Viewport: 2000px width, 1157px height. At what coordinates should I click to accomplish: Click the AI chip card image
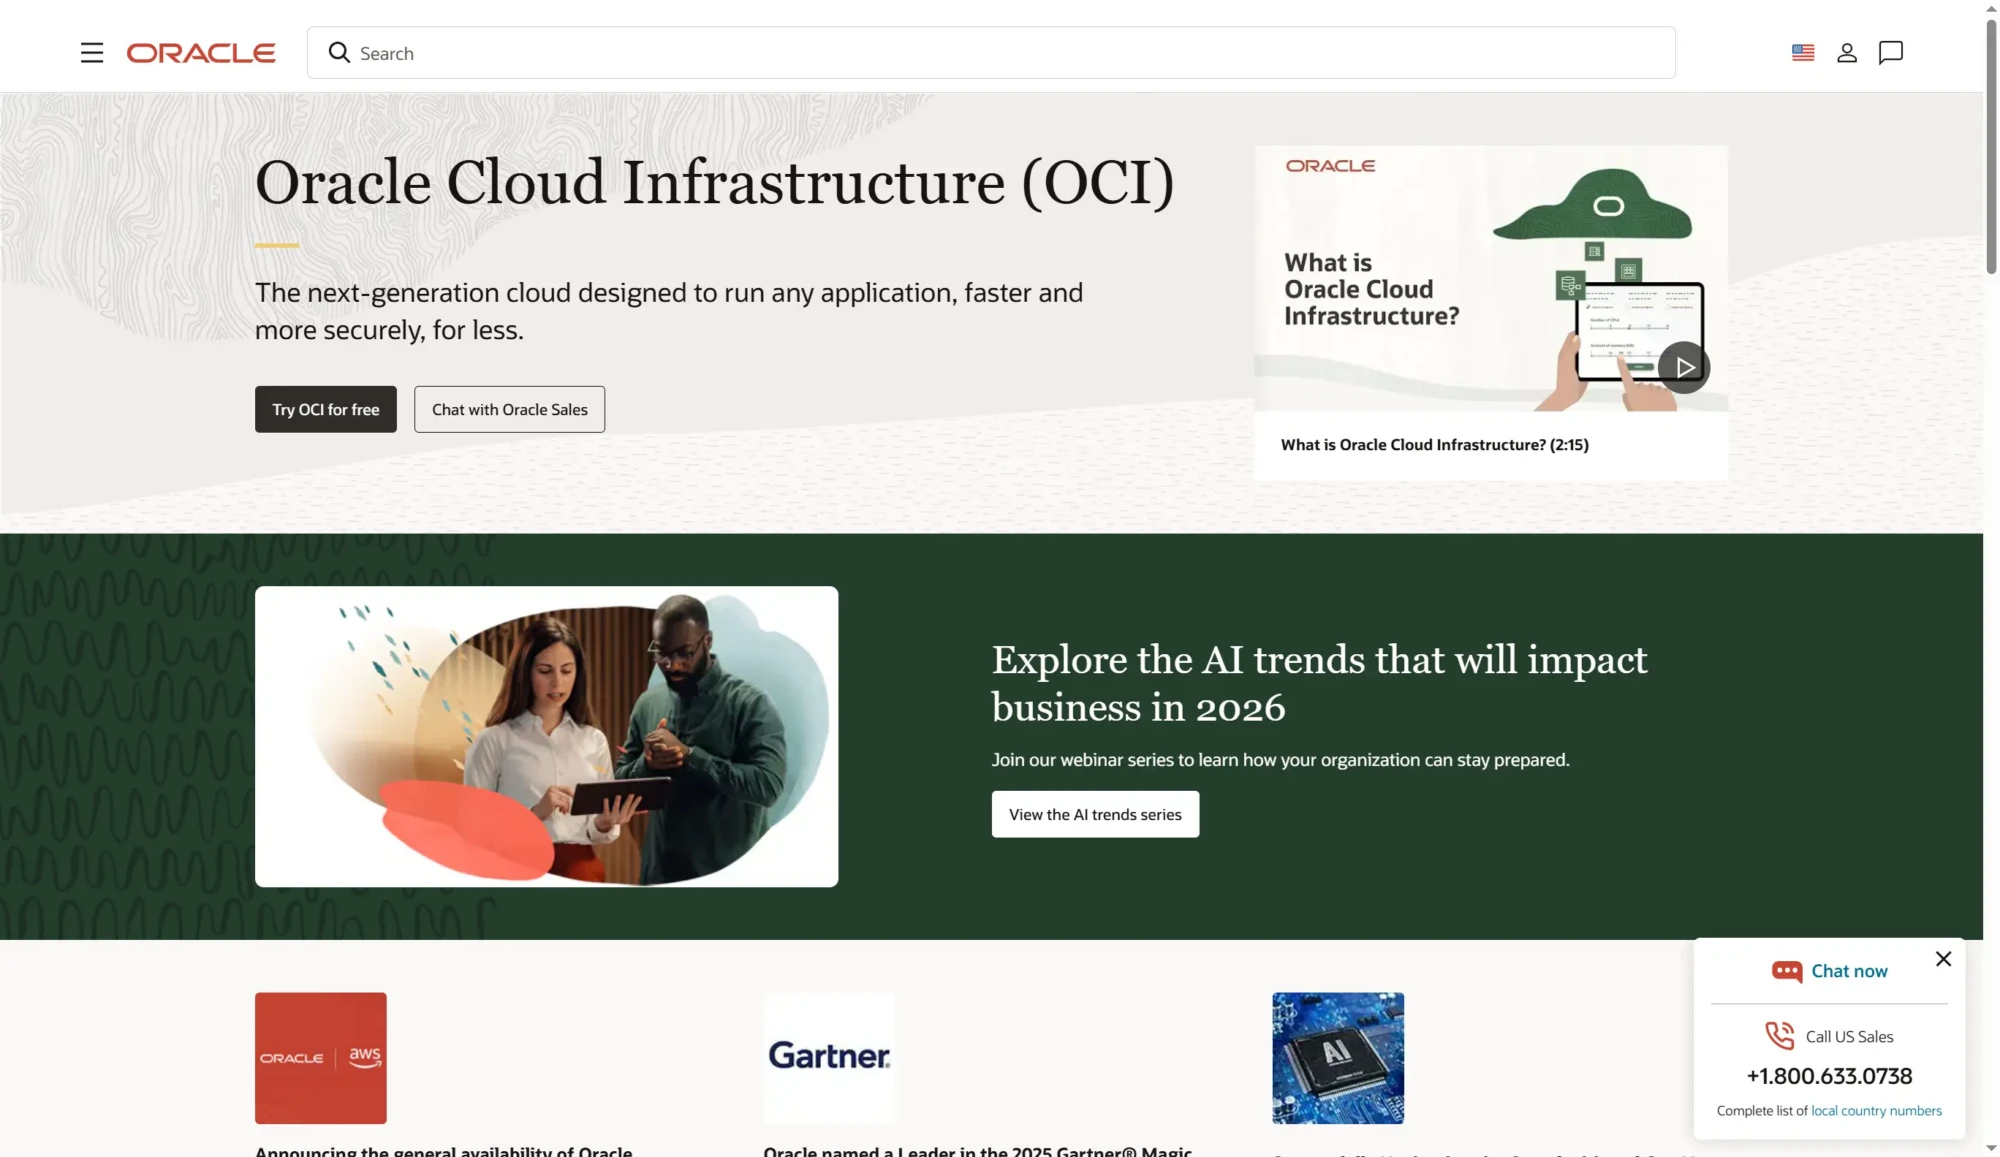coord(1338,1058)
